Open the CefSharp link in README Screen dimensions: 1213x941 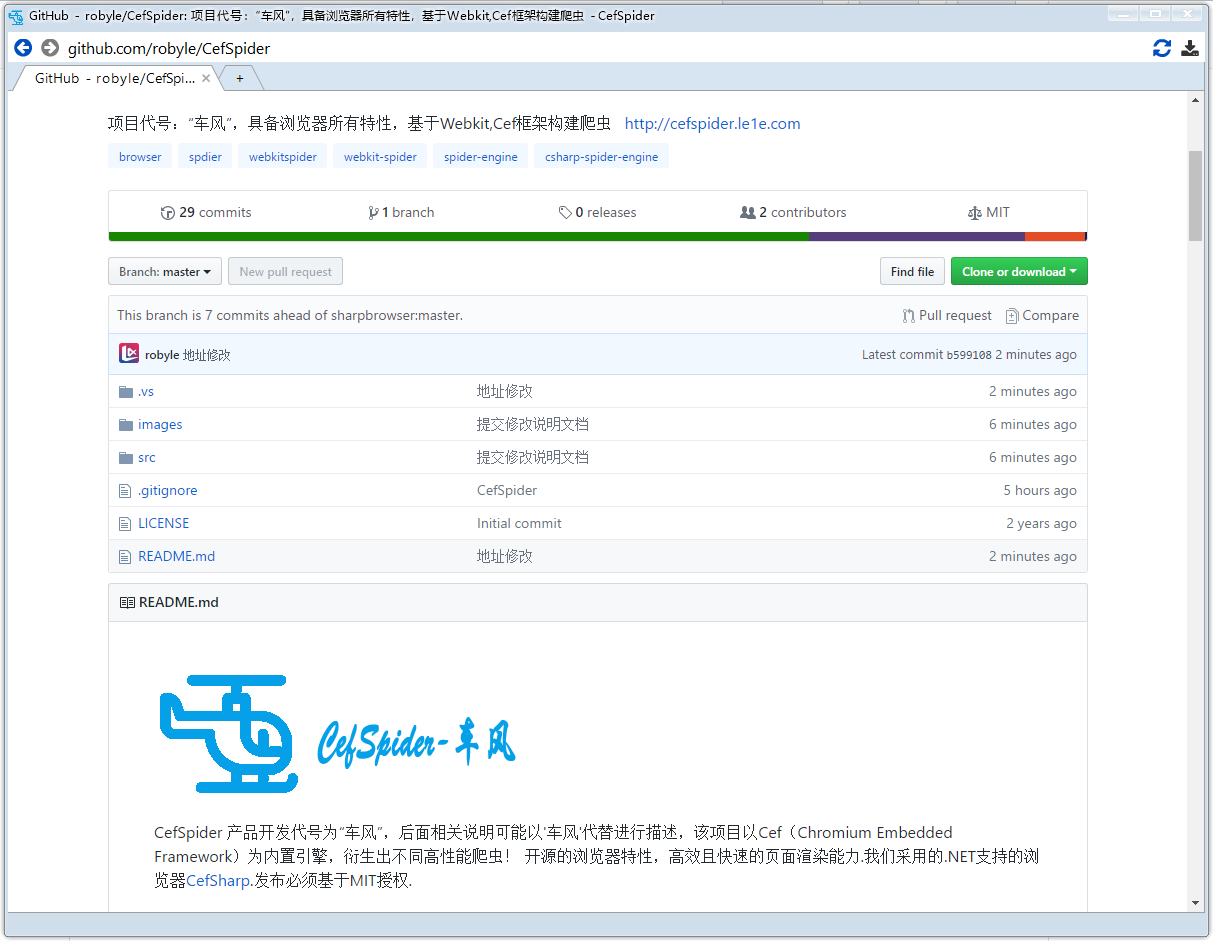click(x=218, y=881)
